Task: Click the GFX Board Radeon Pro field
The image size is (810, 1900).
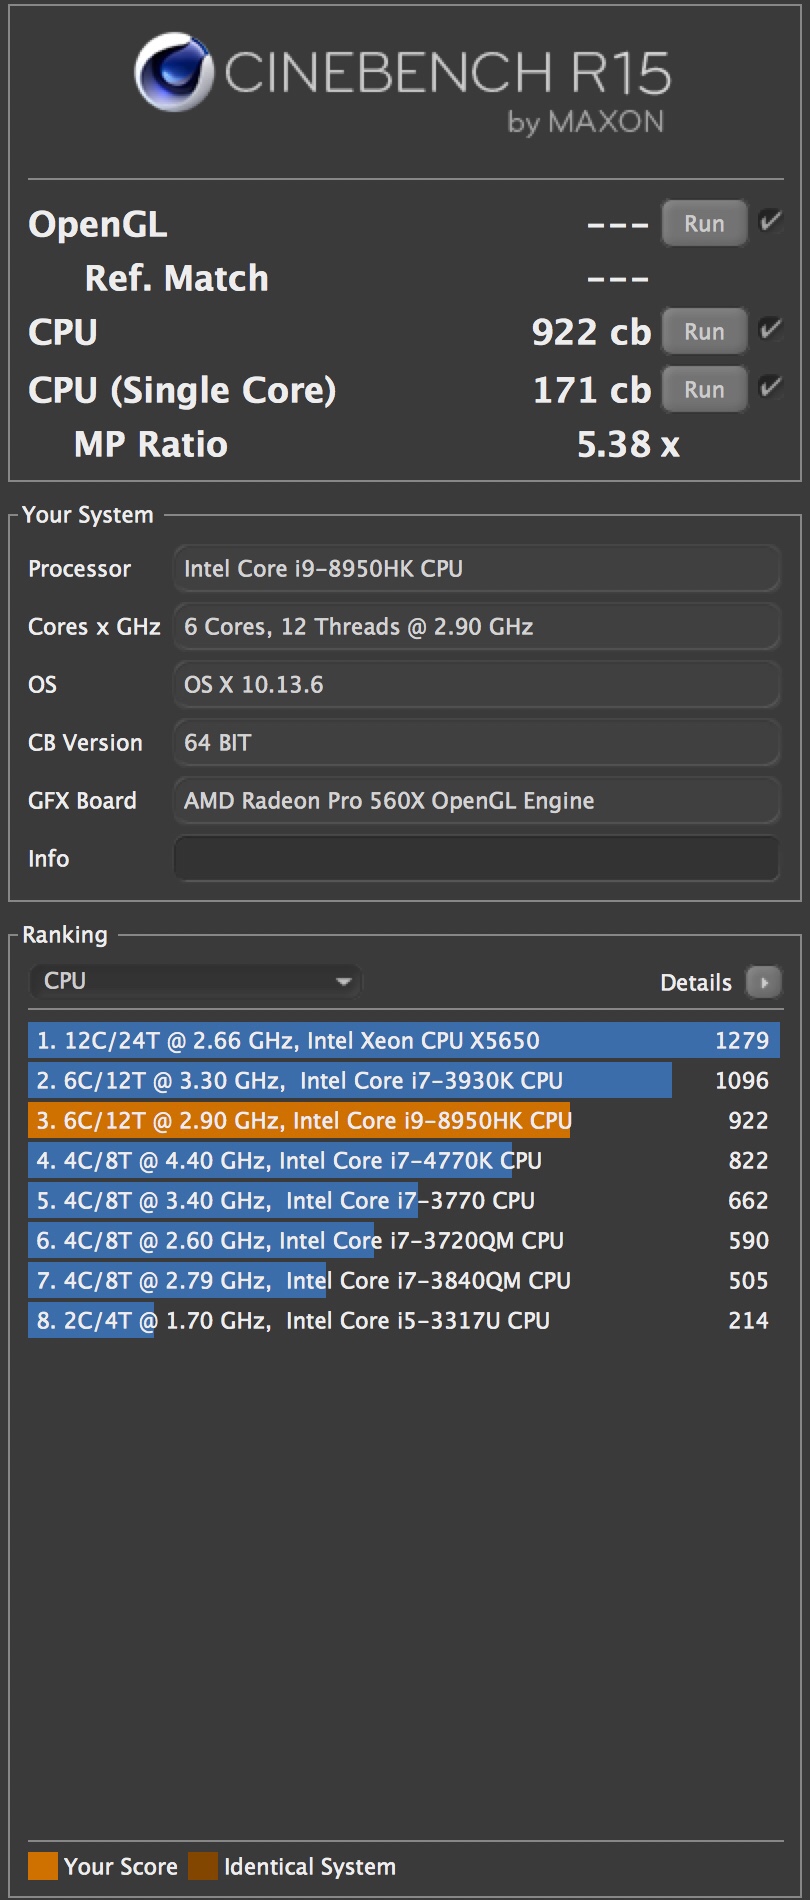Action: pos(476,801)
